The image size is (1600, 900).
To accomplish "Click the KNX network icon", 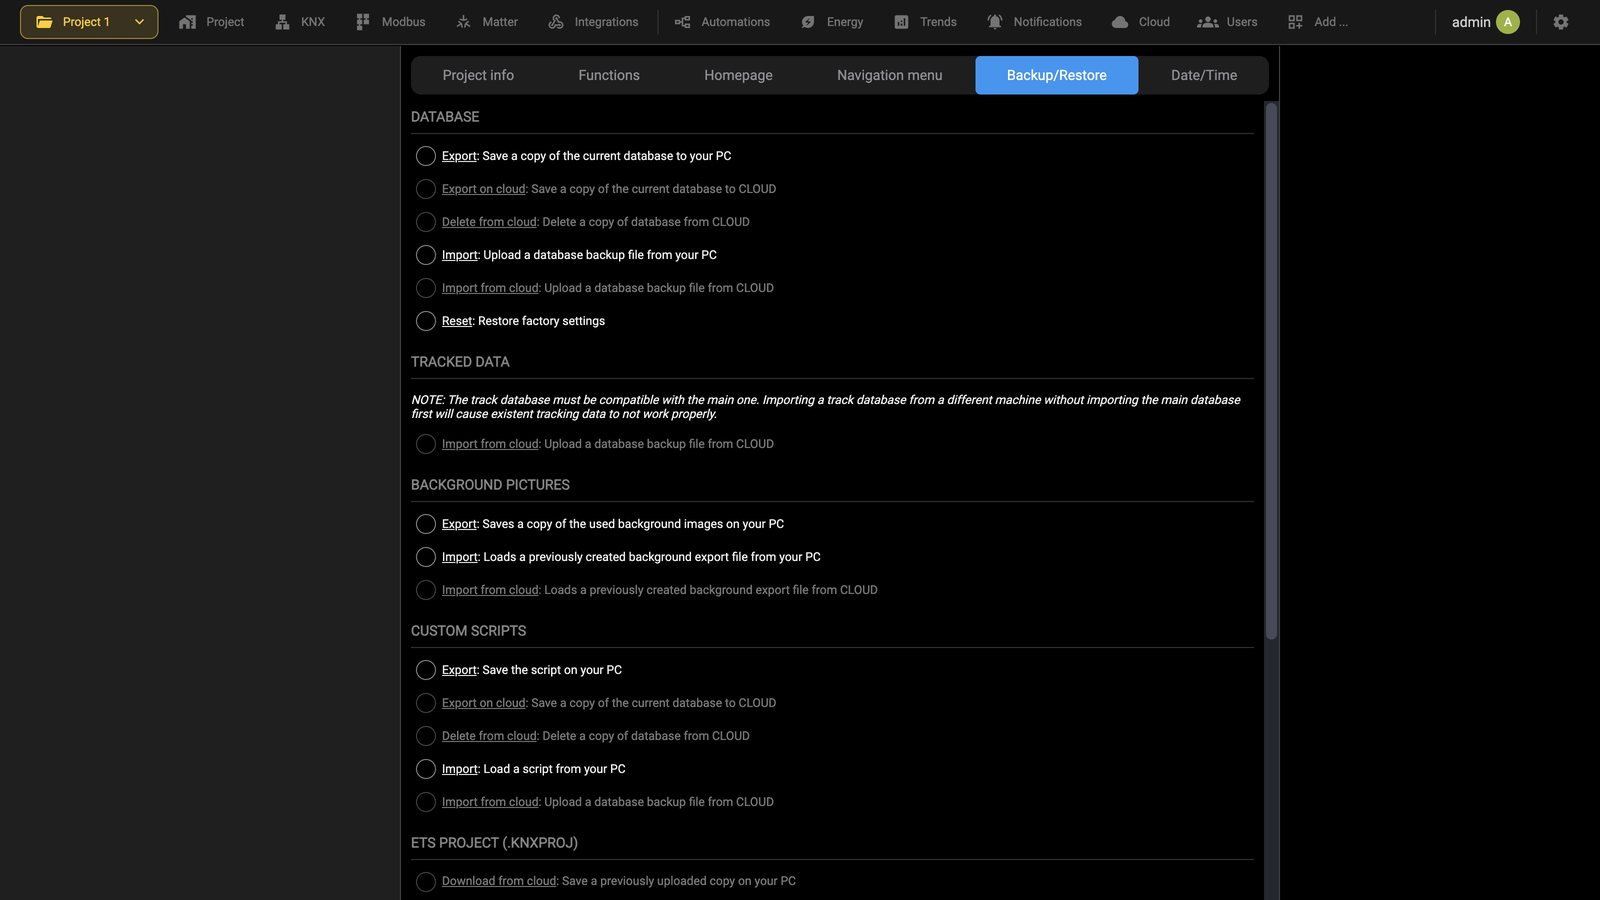I will coord(282,22).
